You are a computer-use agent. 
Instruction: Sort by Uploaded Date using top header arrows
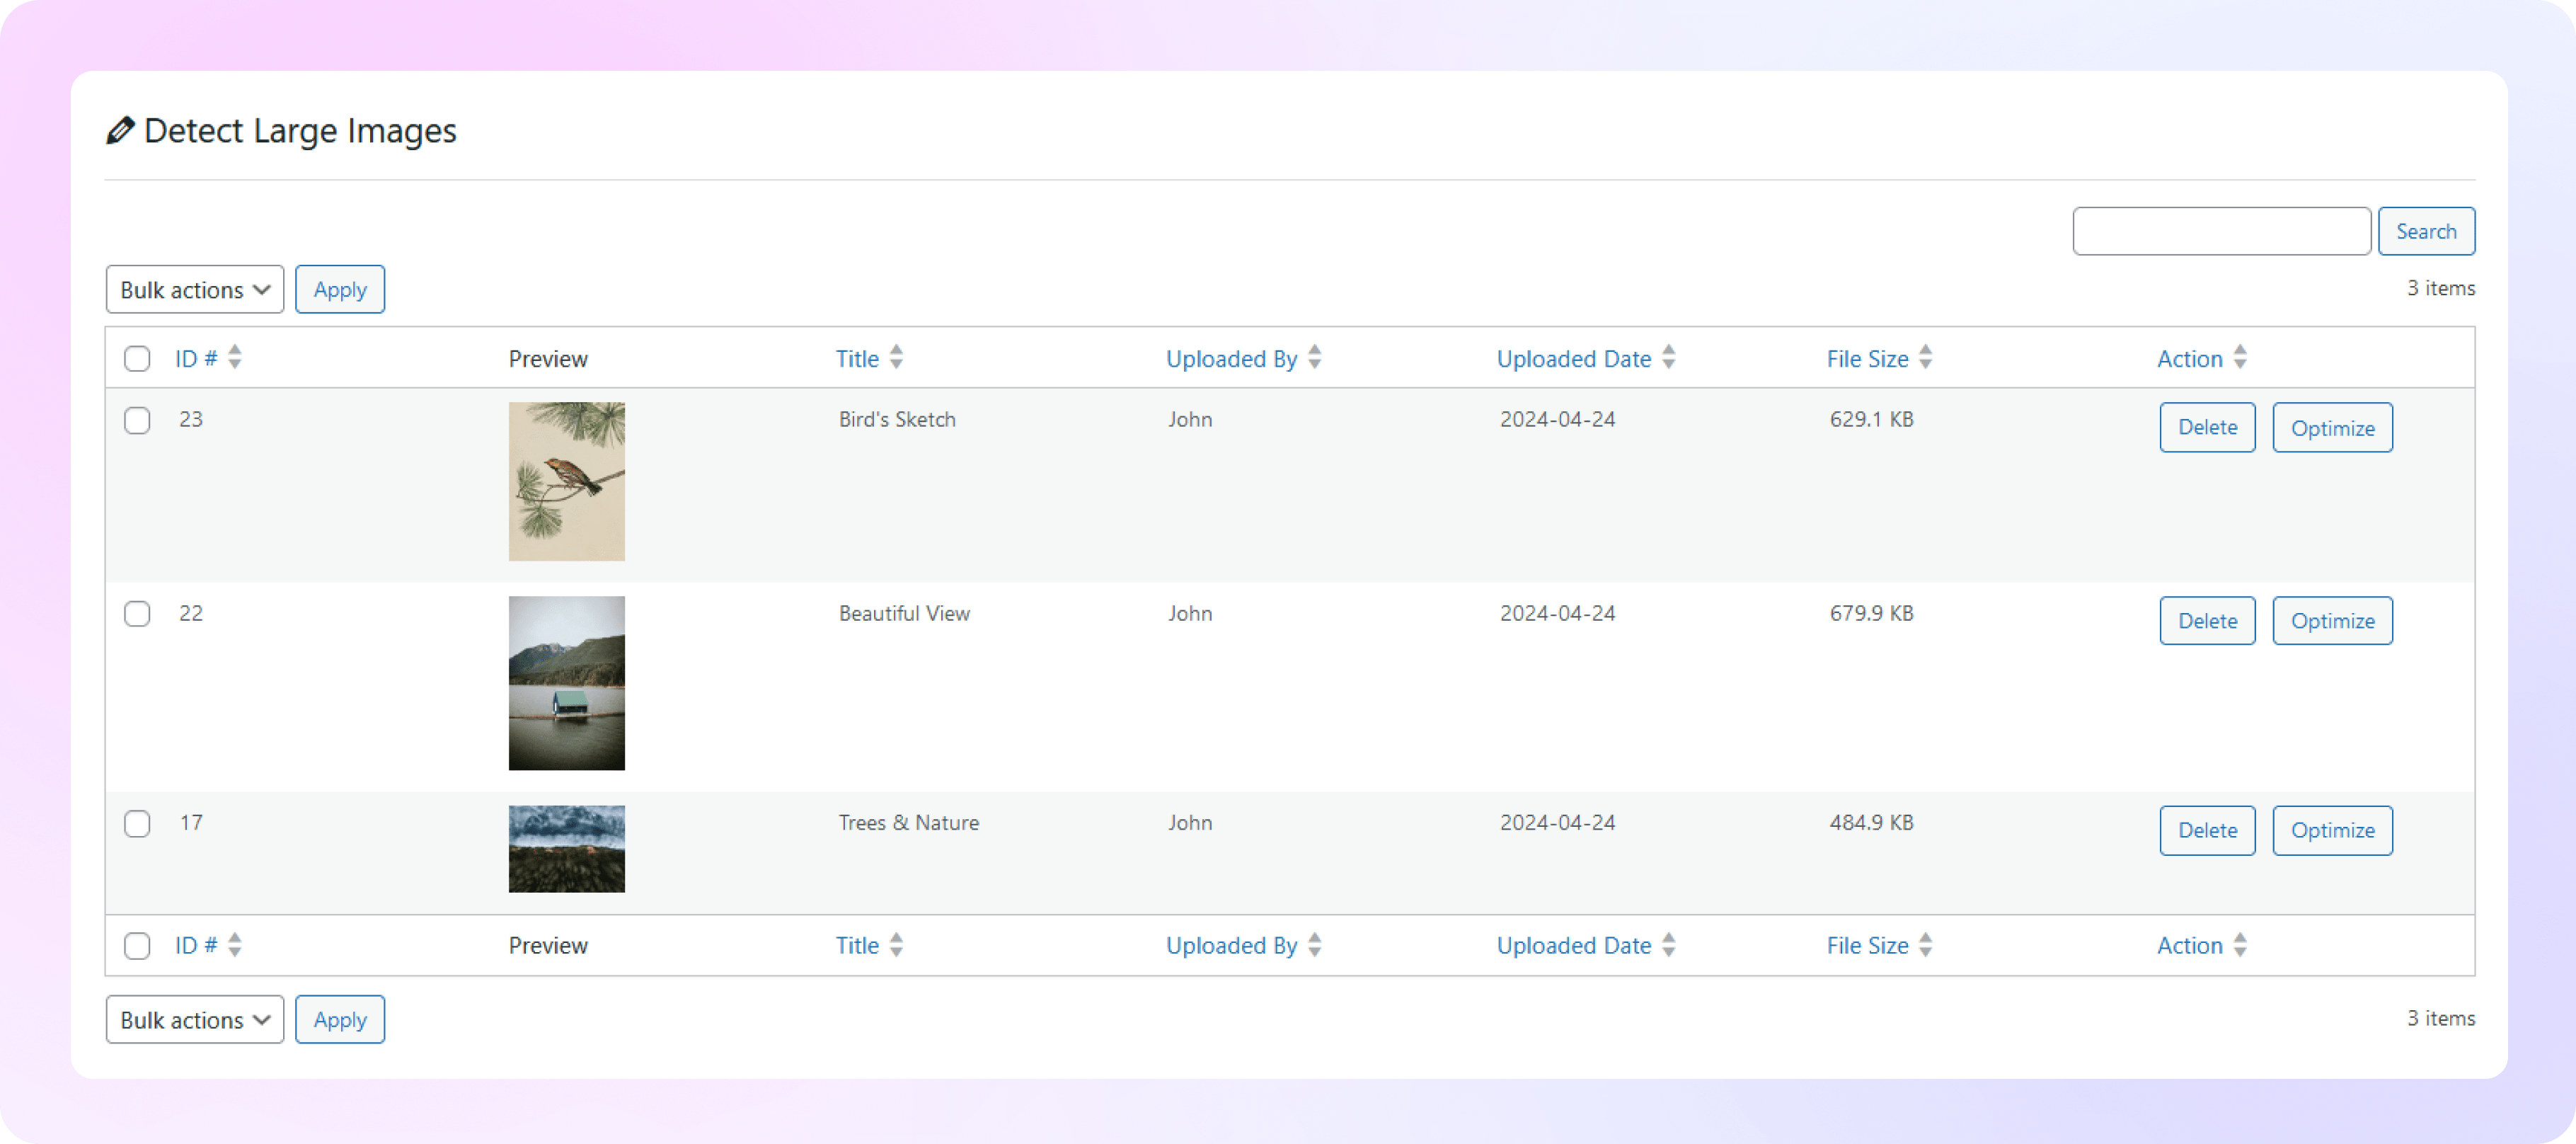pos(1669,357)
